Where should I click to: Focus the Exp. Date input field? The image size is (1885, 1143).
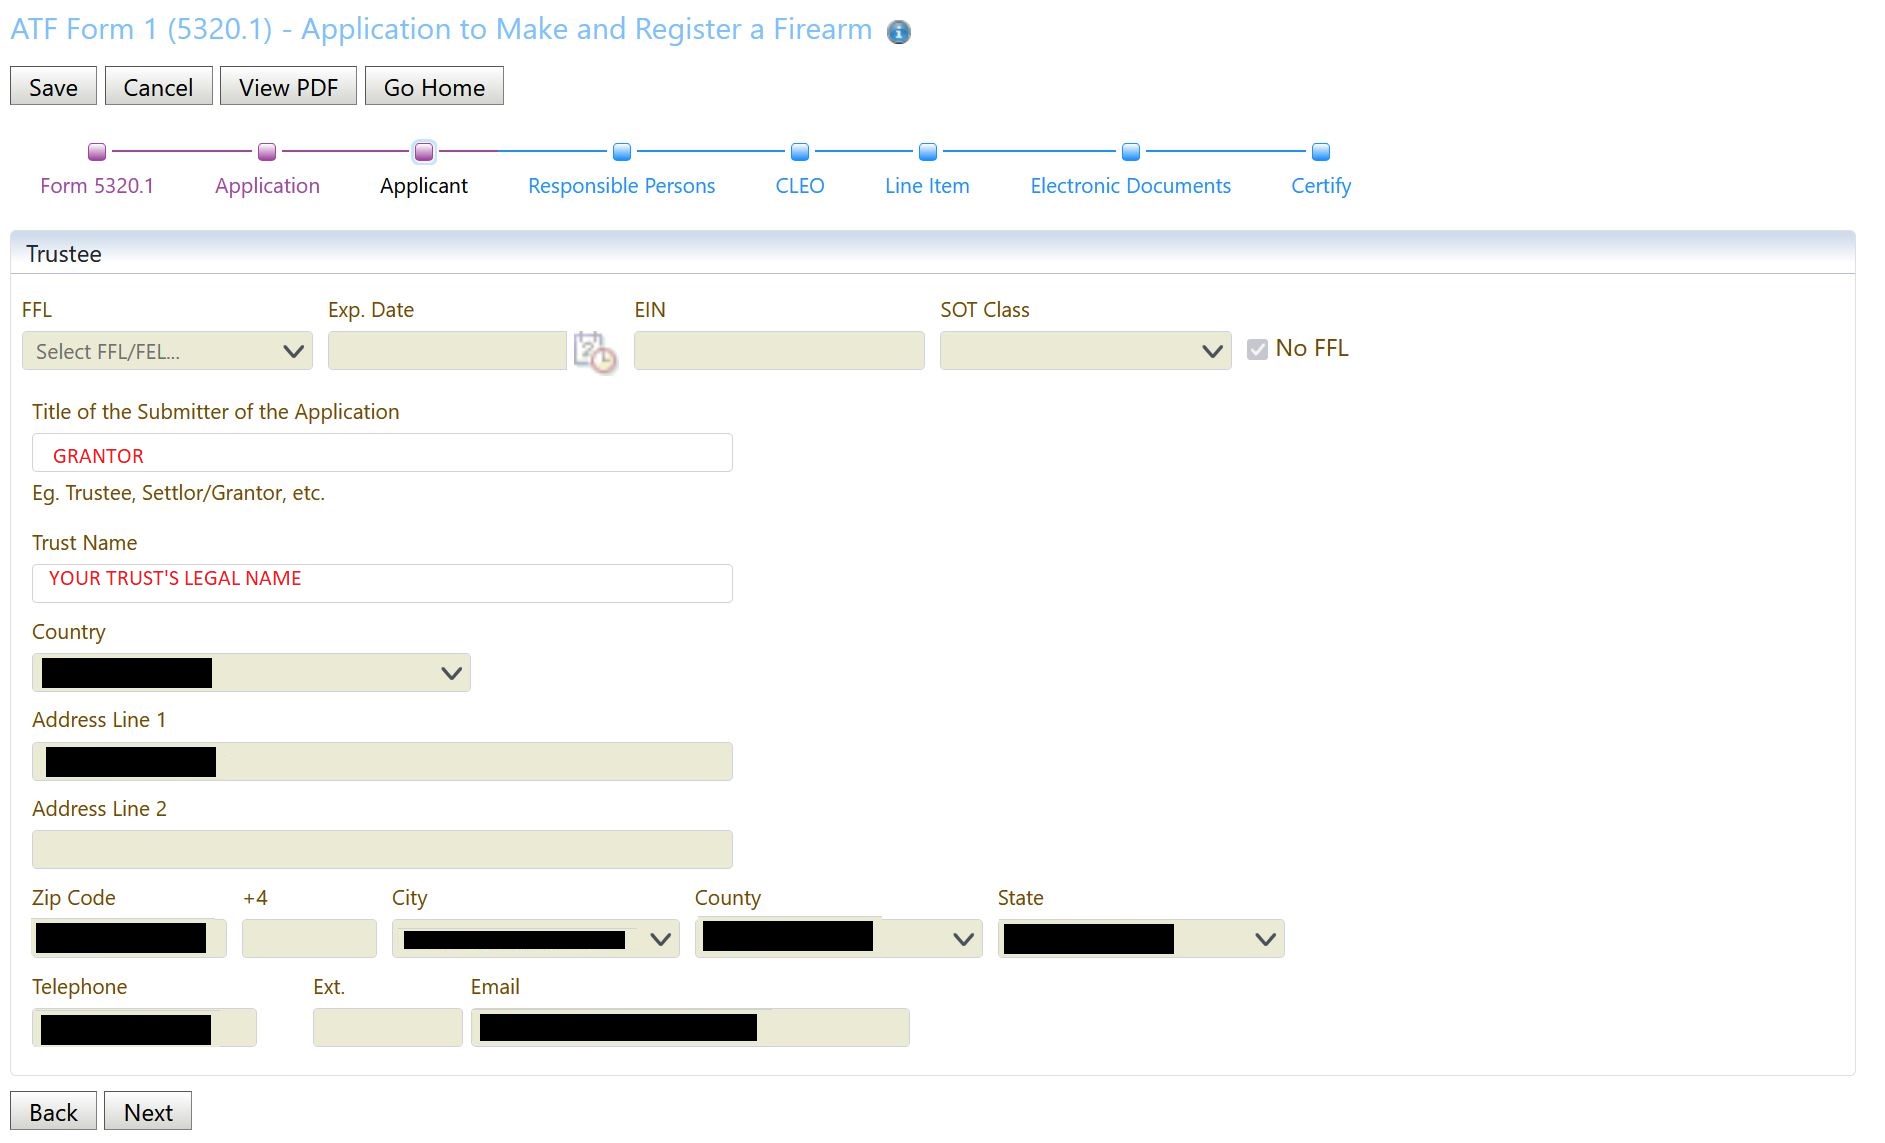(x=447, y=351)
